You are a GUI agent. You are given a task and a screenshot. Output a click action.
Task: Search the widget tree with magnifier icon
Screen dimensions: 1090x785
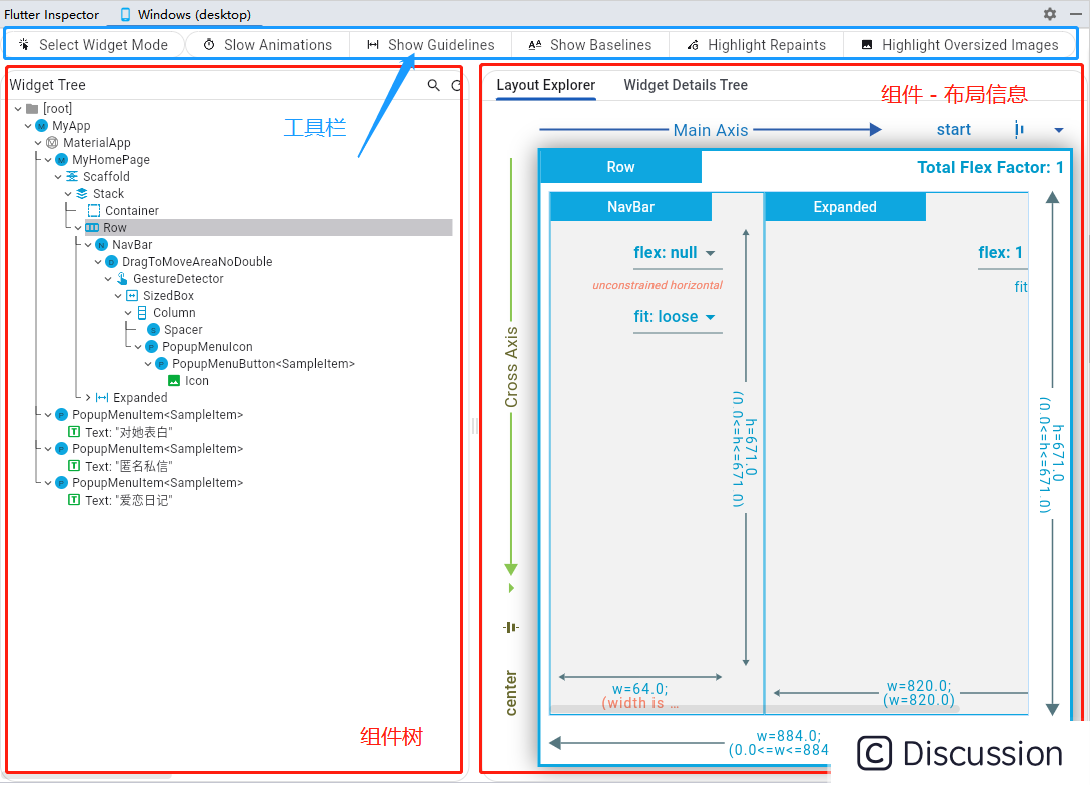(433, 85)
